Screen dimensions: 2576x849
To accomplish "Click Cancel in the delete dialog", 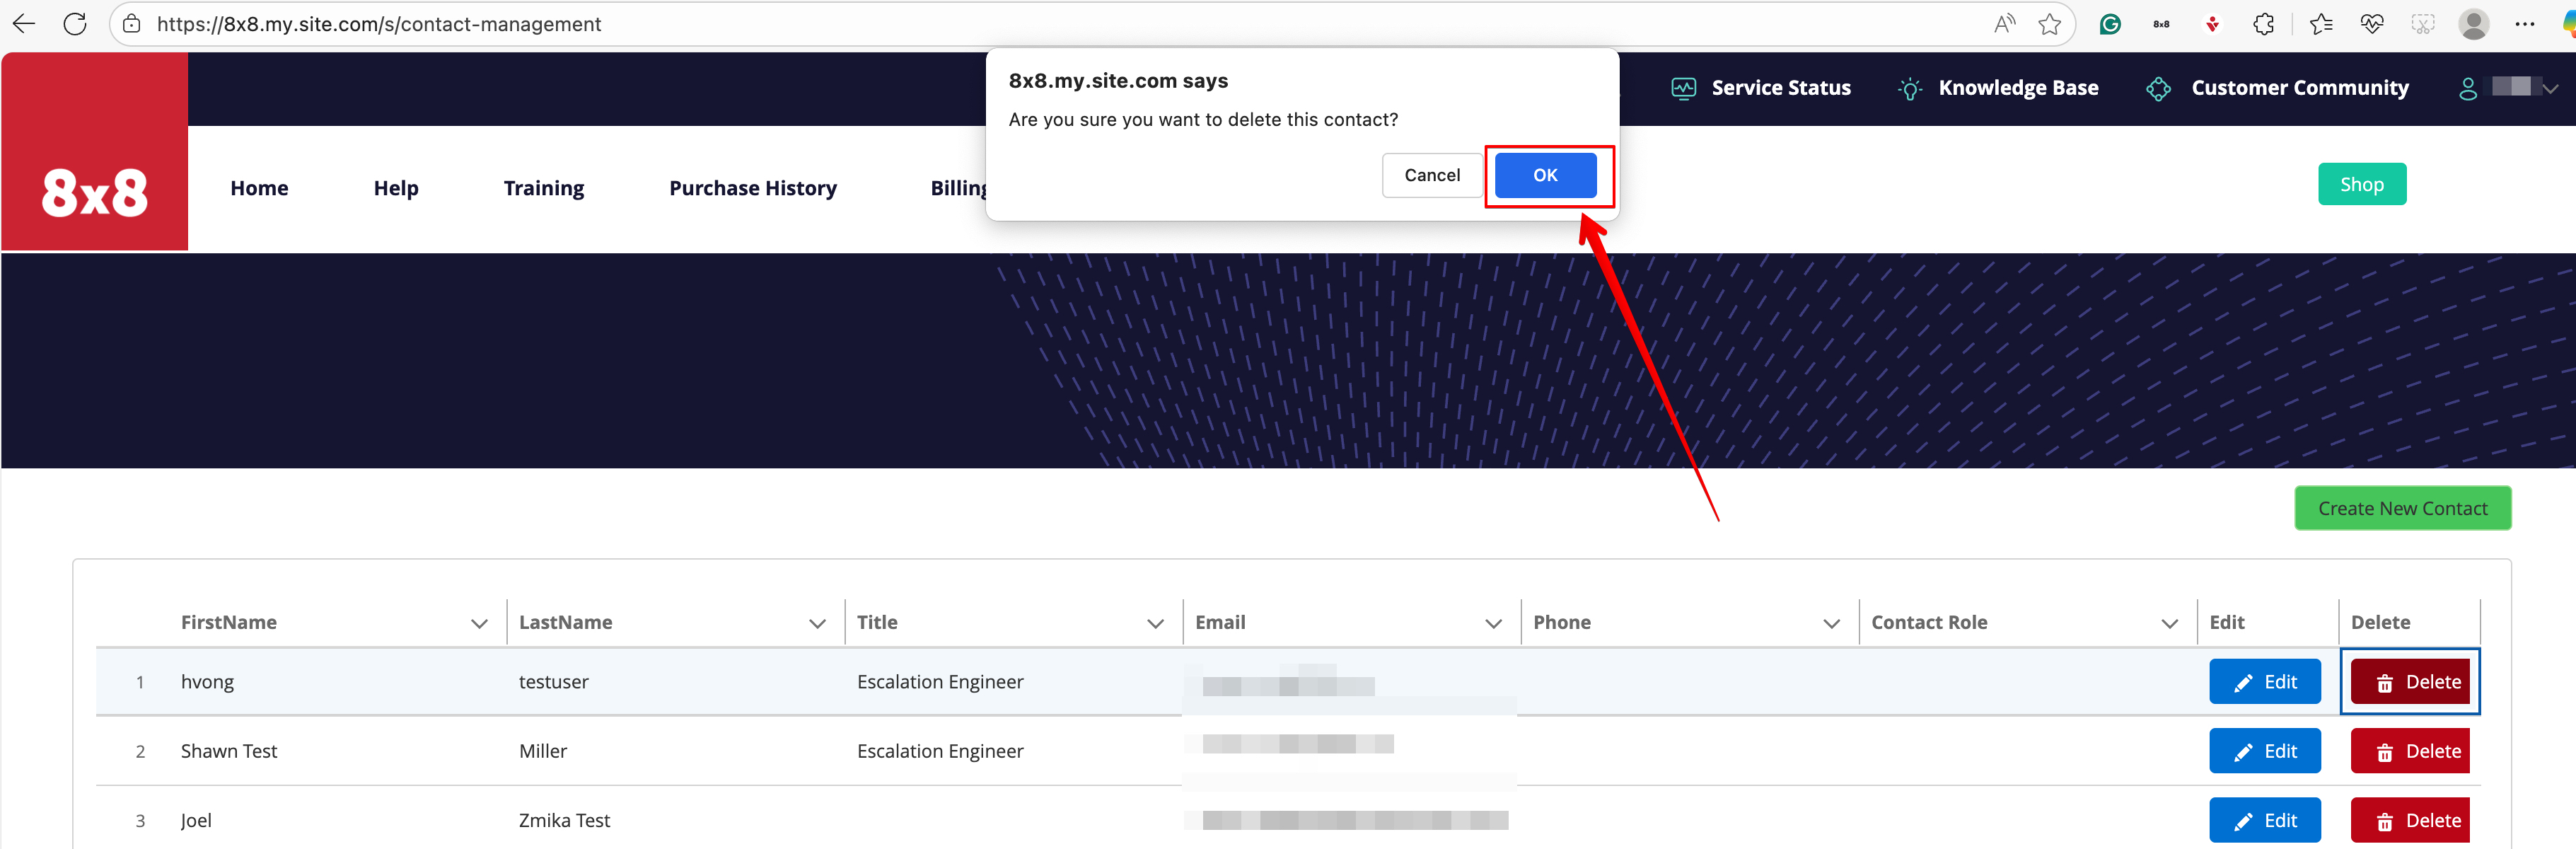I will (x=1431, y=175).
